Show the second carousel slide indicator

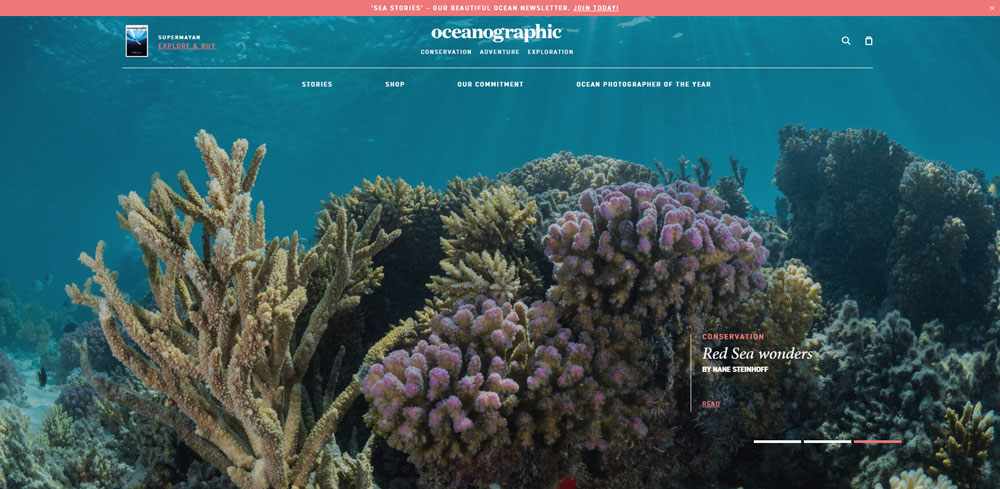[827, 441]
